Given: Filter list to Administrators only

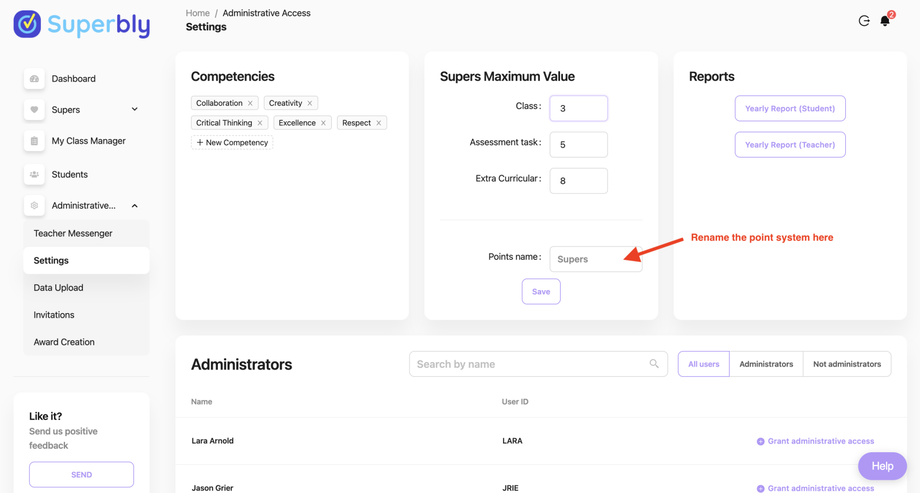Looking at the screenshot, I should (766, 364).
